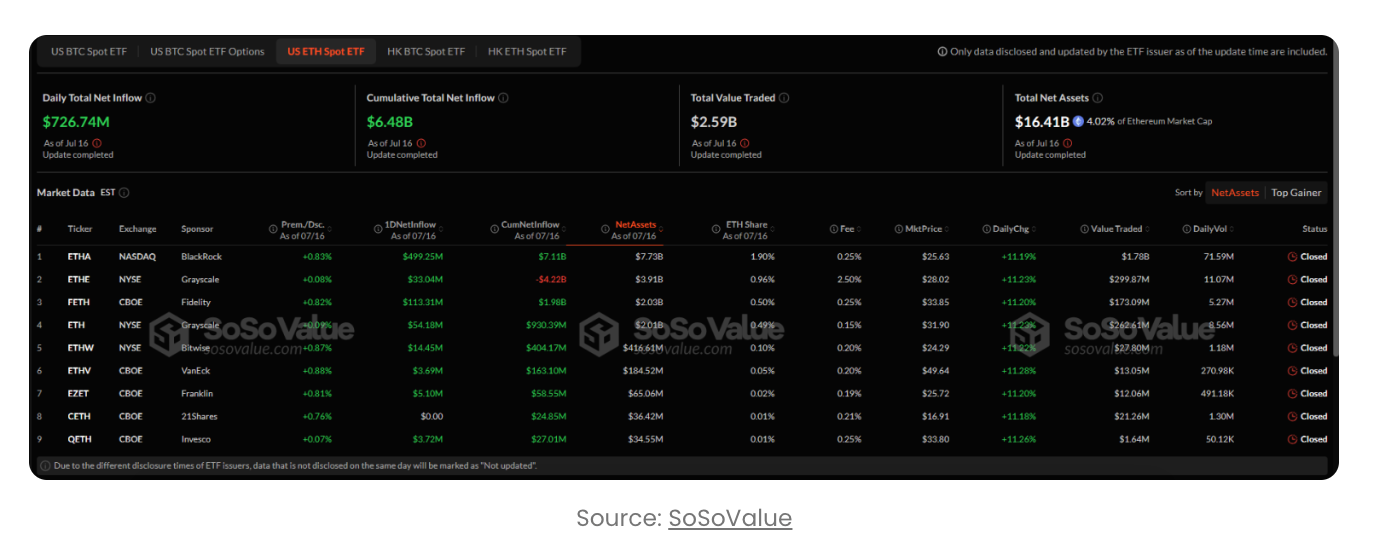Click the ETHA ticker
1382x546 pixels.
(x=79, y=257)
